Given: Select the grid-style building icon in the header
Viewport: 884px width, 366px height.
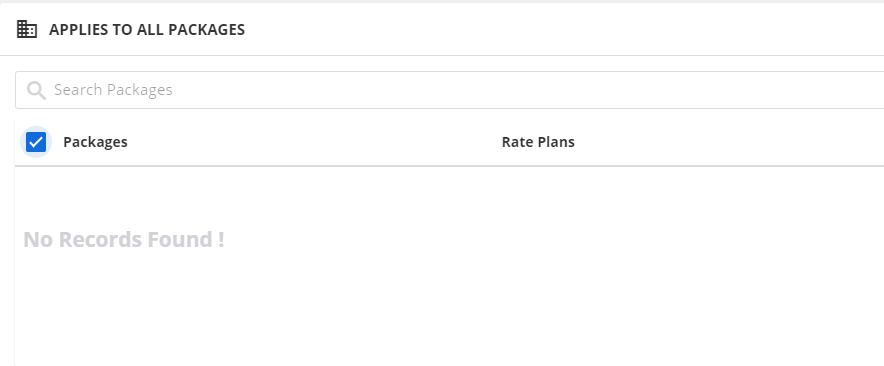Looking at the screenshot, I should (26, 29).
